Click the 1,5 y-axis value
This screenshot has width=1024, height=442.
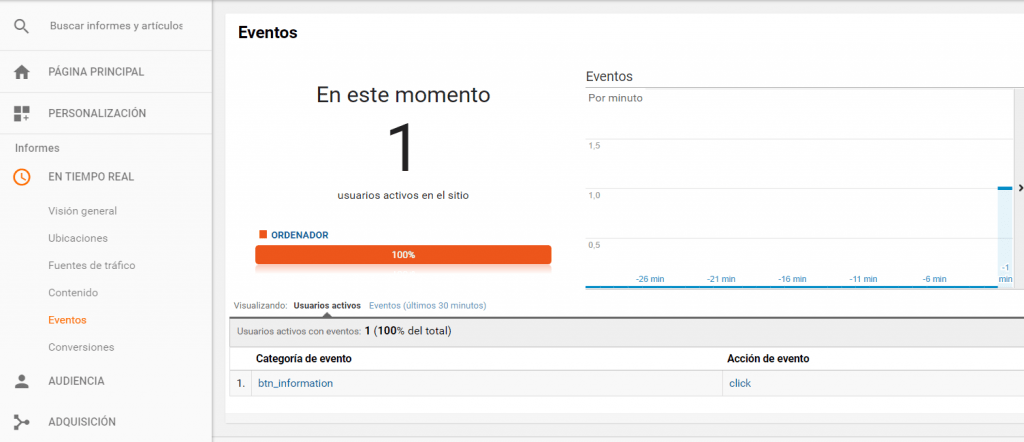point(594,146)
